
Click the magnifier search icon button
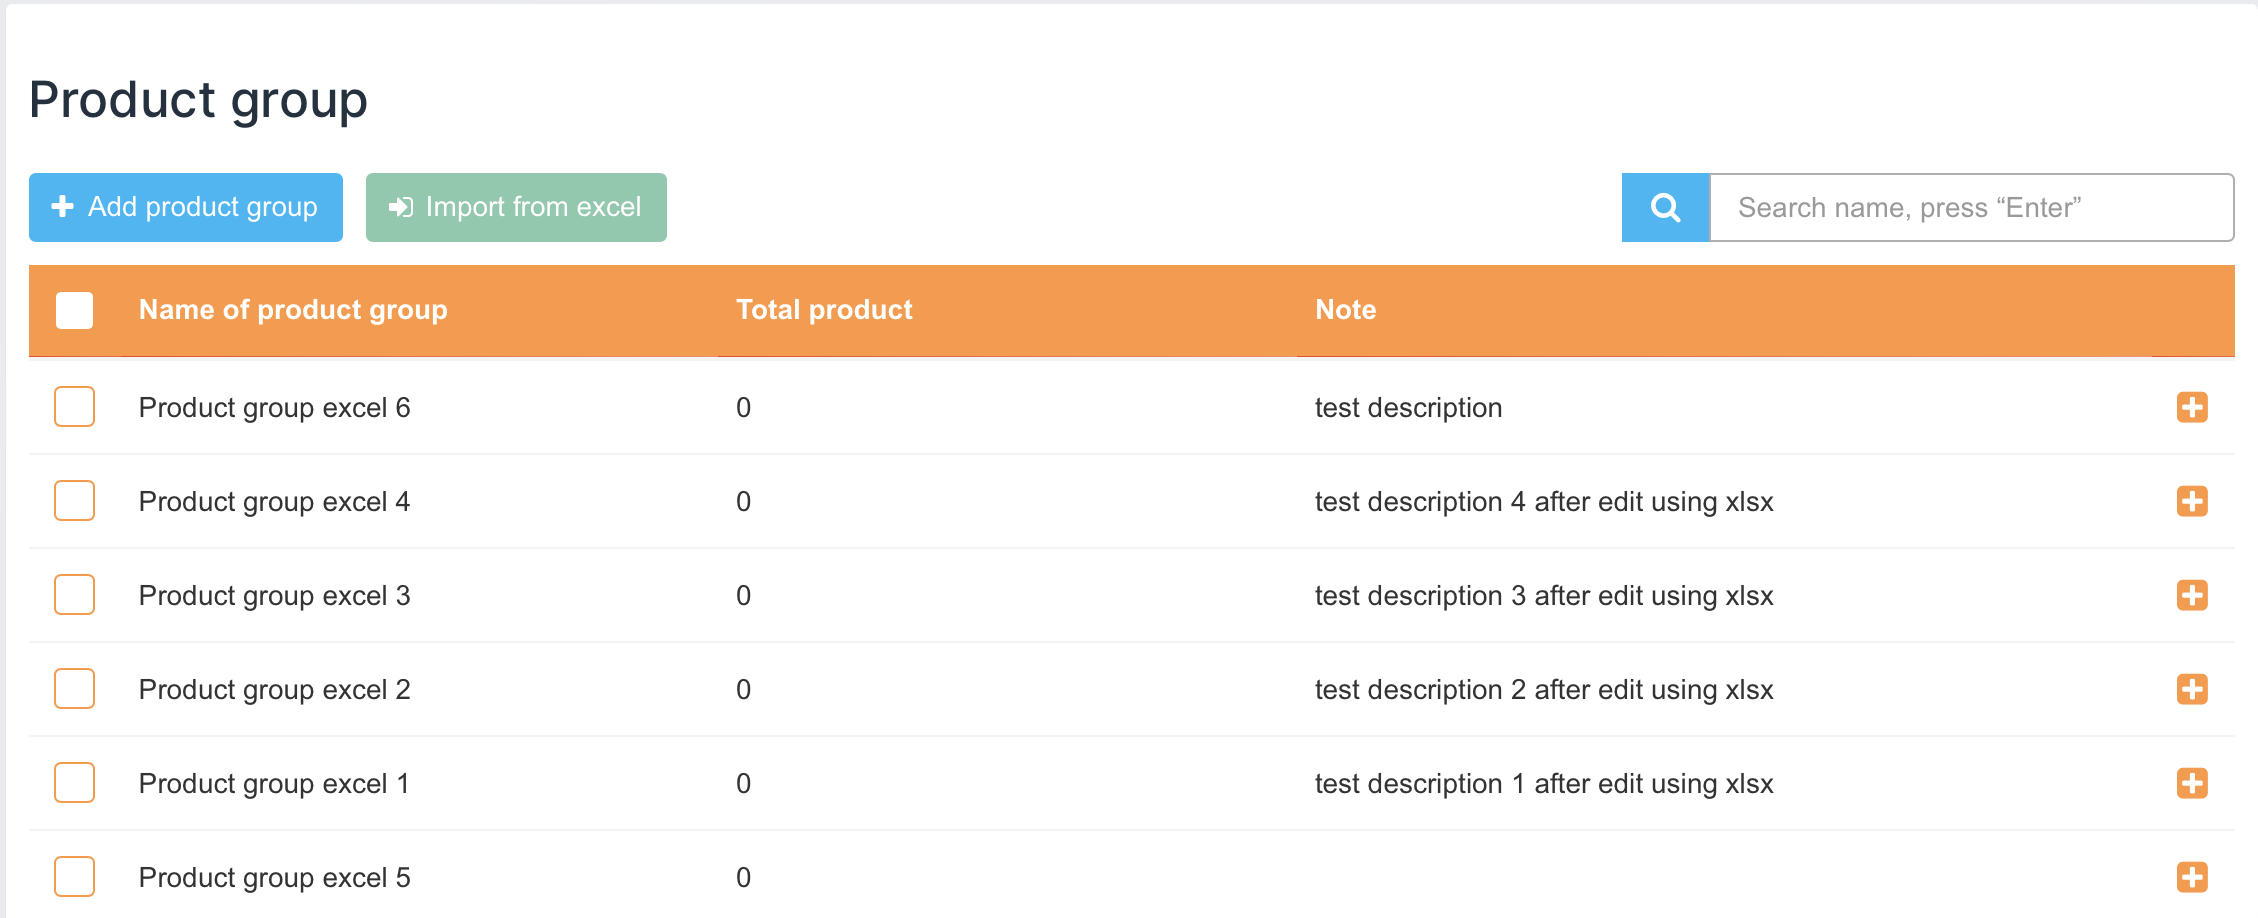[x=1665, y=208]
